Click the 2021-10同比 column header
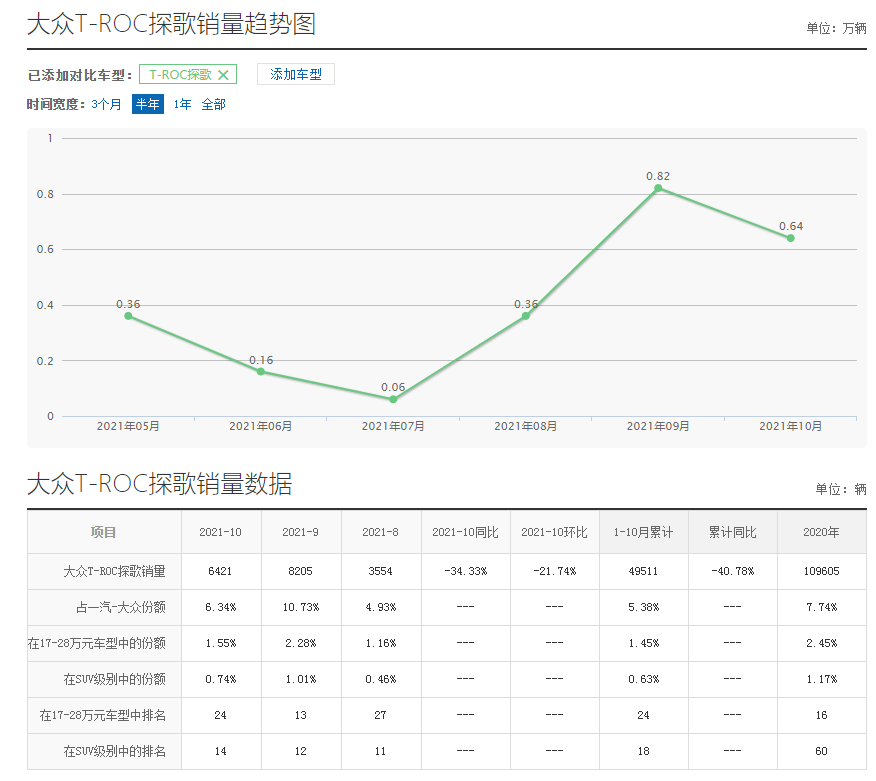The width and height of the screenshot is (876, 781). click(465, 532)
